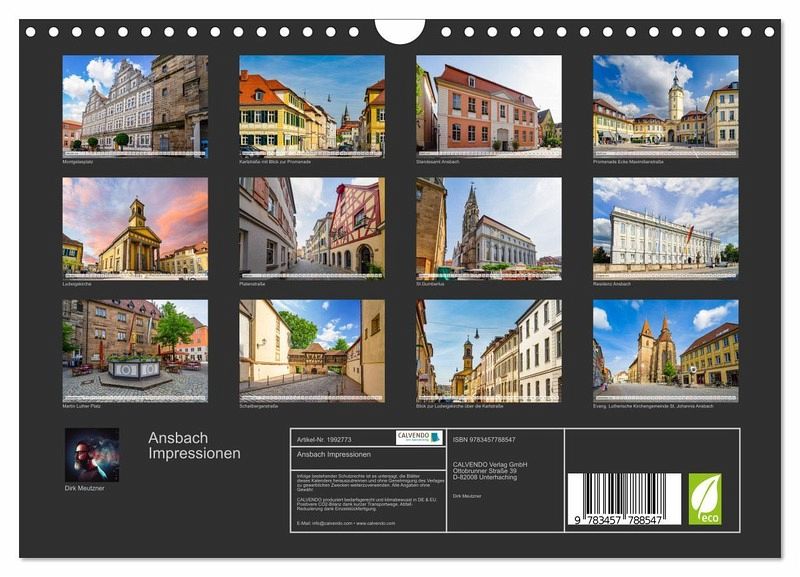Click the Ansbach Impressionen title text
This screenshot has width=800, height=577.
click(194, 445)
